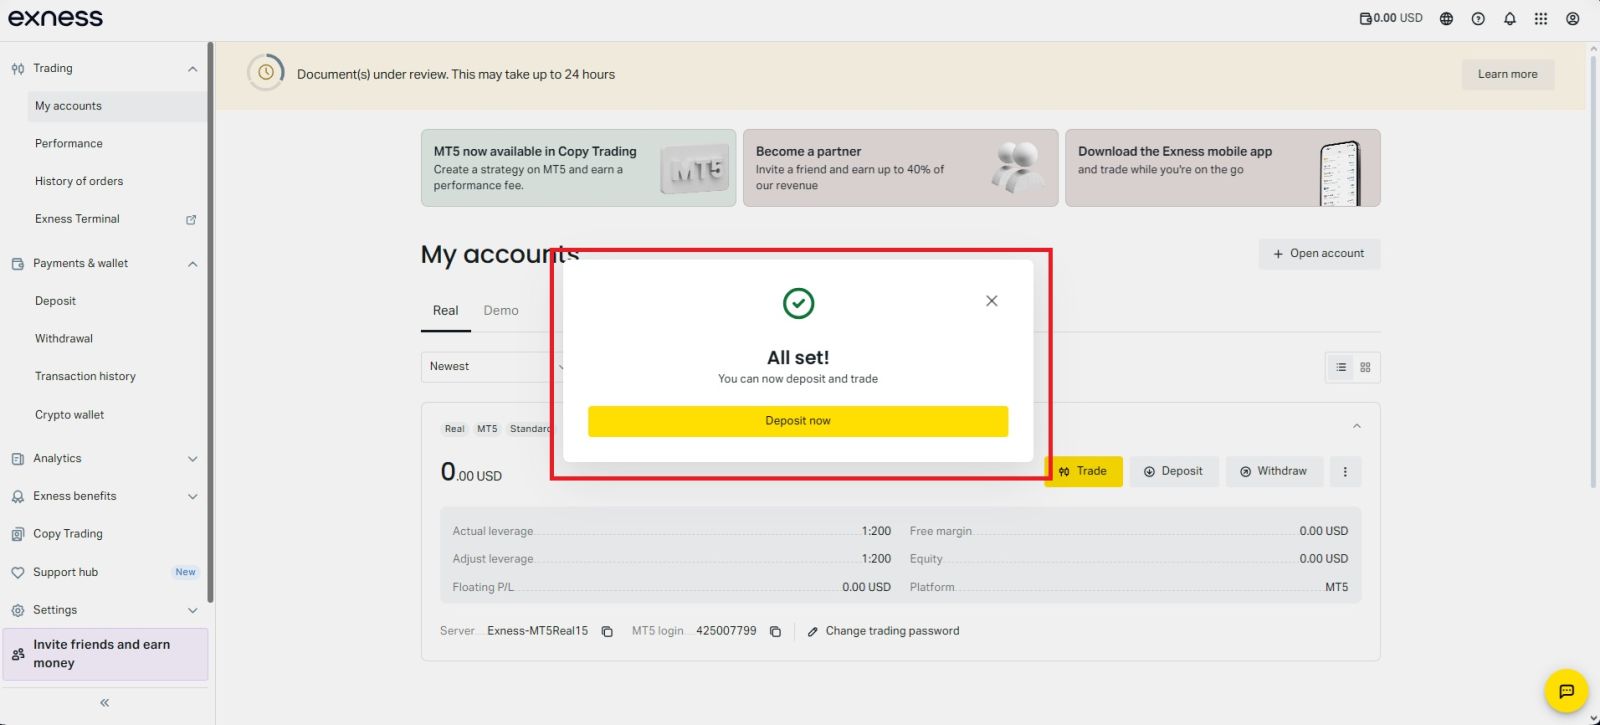The height and width of the screenshot is (725, 1600).
Task: Open the user profile icon
Action: point(1573,18)
